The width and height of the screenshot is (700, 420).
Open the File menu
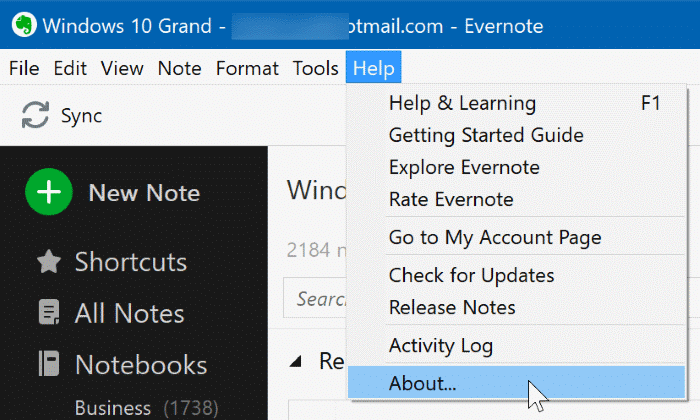[x=24, y=68]
